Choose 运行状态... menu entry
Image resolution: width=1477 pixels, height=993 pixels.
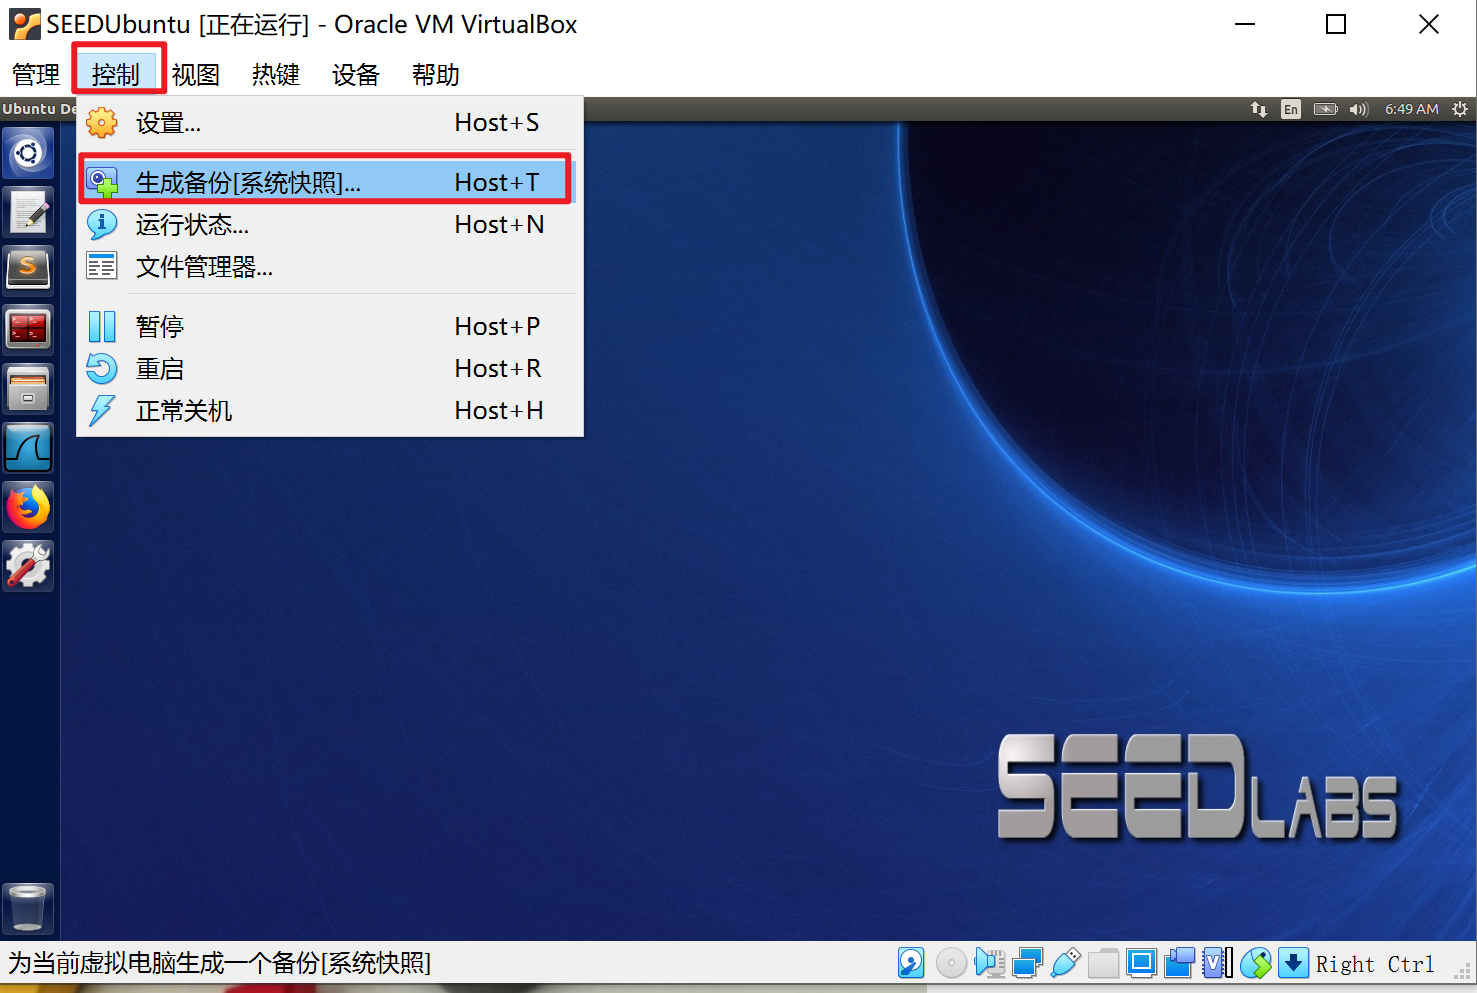click(x=330, y=225)
